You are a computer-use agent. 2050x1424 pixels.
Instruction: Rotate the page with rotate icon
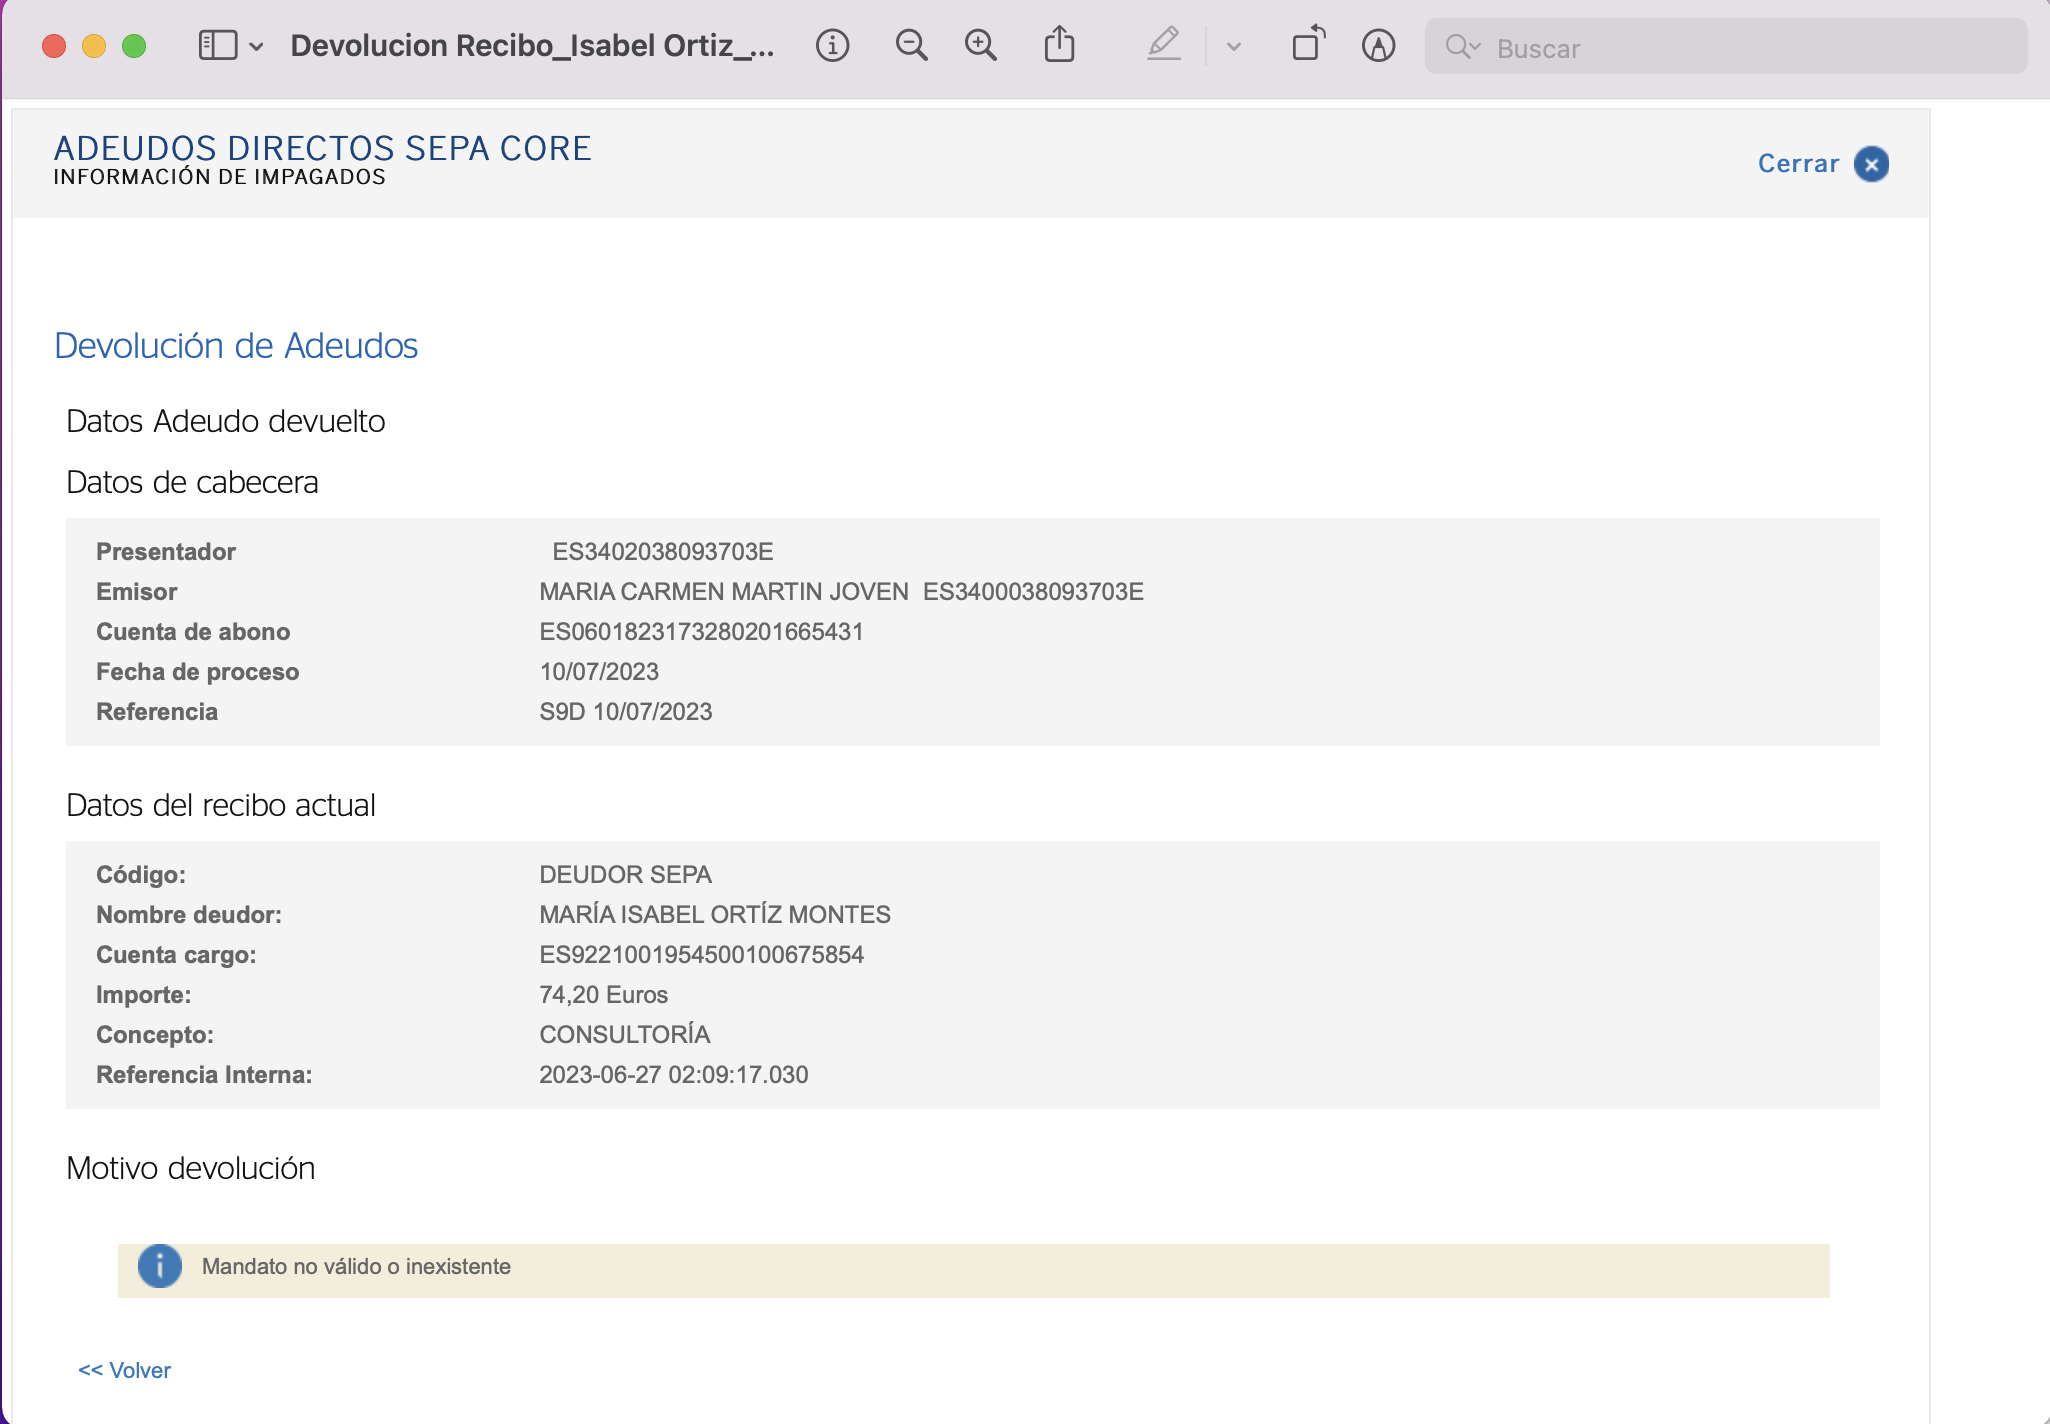[x=1308, y=46]
